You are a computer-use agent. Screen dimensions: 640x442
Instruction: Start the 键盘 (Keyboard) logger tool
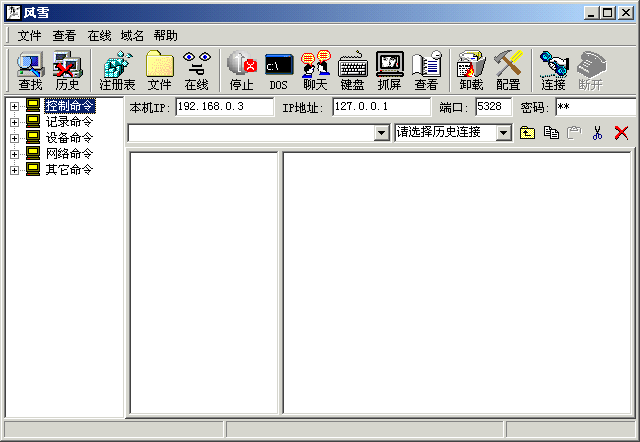(352, 70)
